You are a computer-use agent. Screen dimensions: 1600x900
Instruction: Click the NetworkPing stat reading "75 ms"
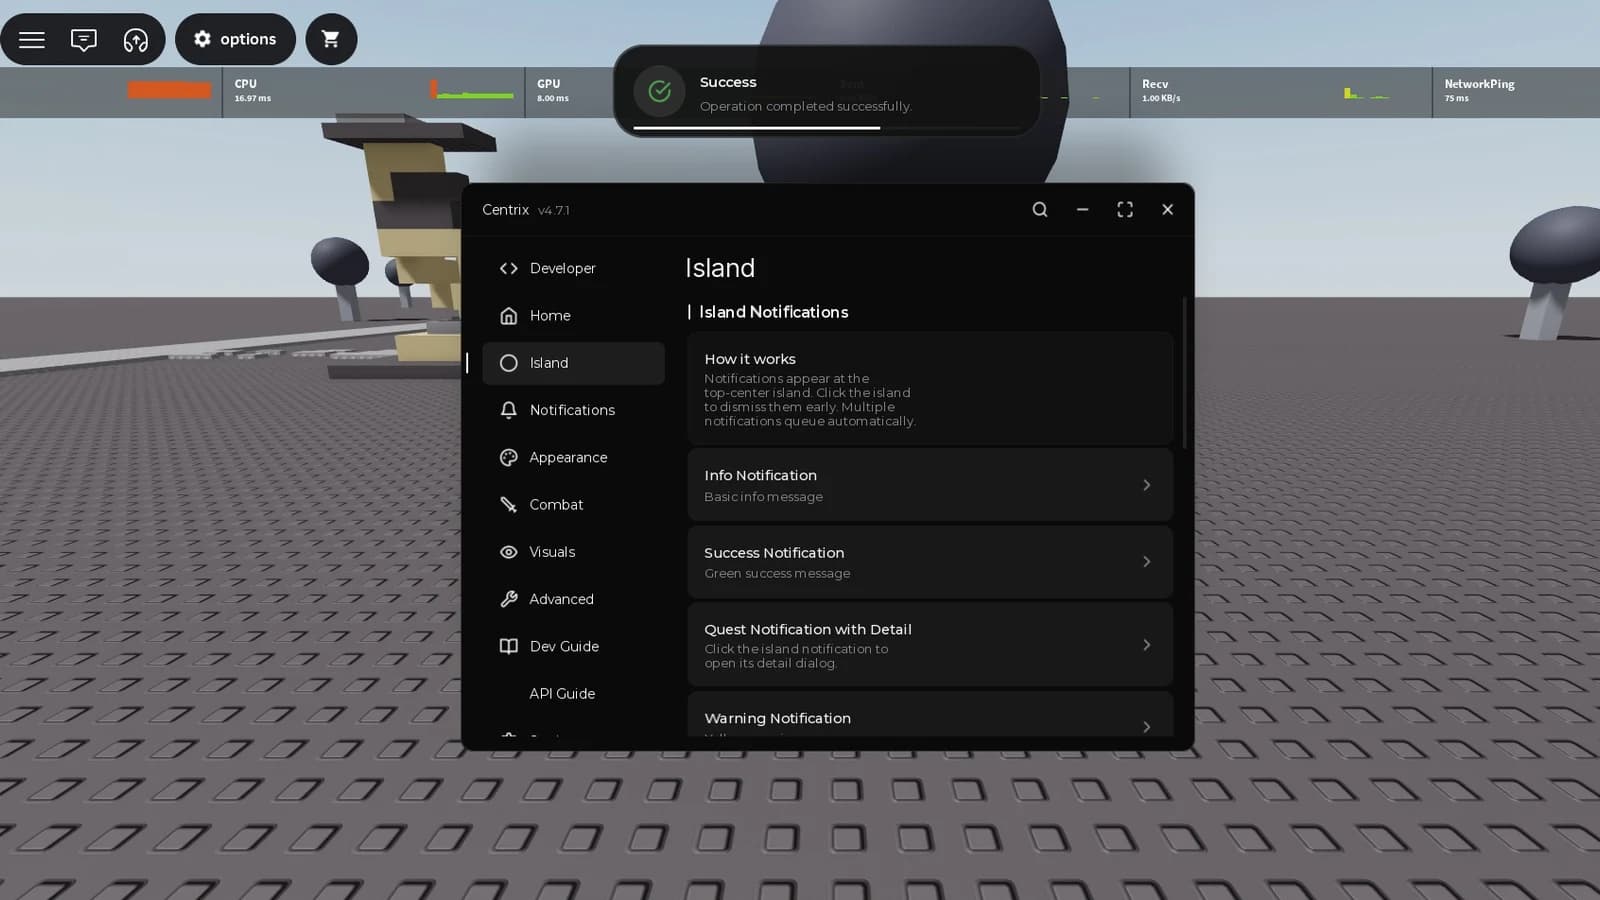[1456, 98]
